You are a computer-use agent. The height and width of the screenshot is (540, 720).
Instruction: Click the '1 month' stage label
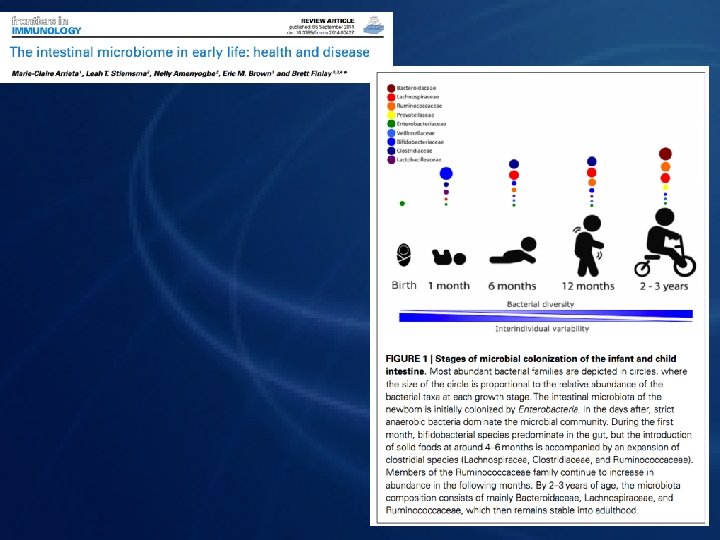click(x=449, y=286)
